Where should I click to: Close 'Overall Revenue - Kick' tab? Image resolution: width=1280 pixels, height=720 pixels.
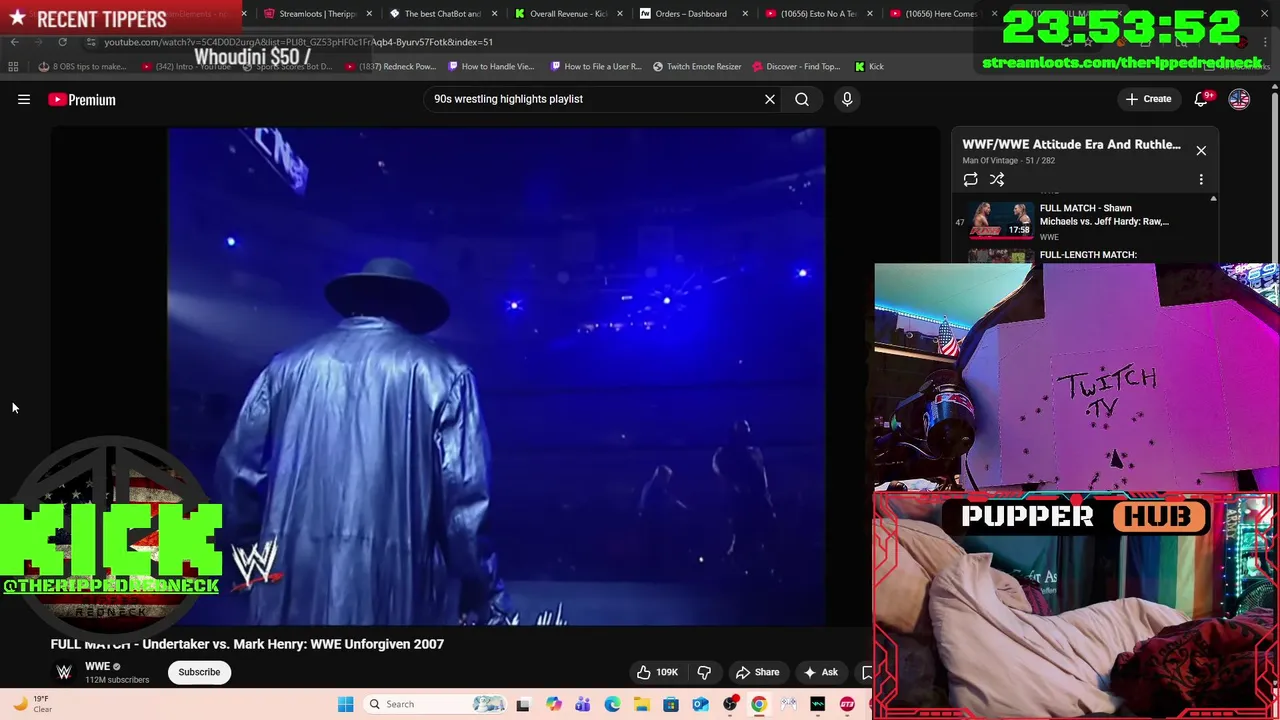620,14
